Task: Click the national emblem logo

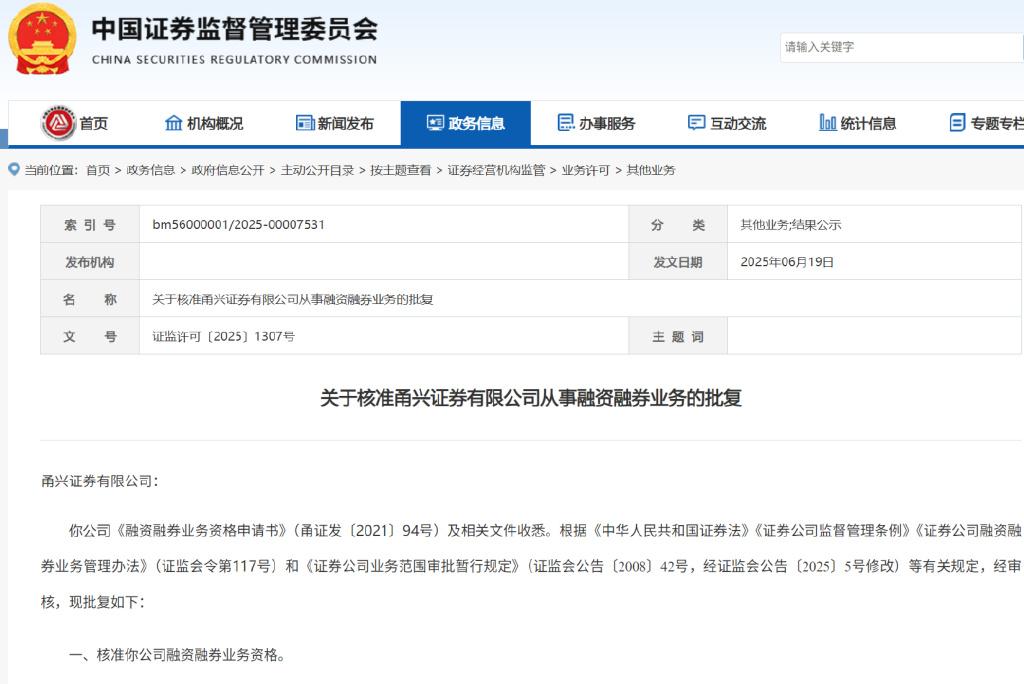Action: click(42, 39)
